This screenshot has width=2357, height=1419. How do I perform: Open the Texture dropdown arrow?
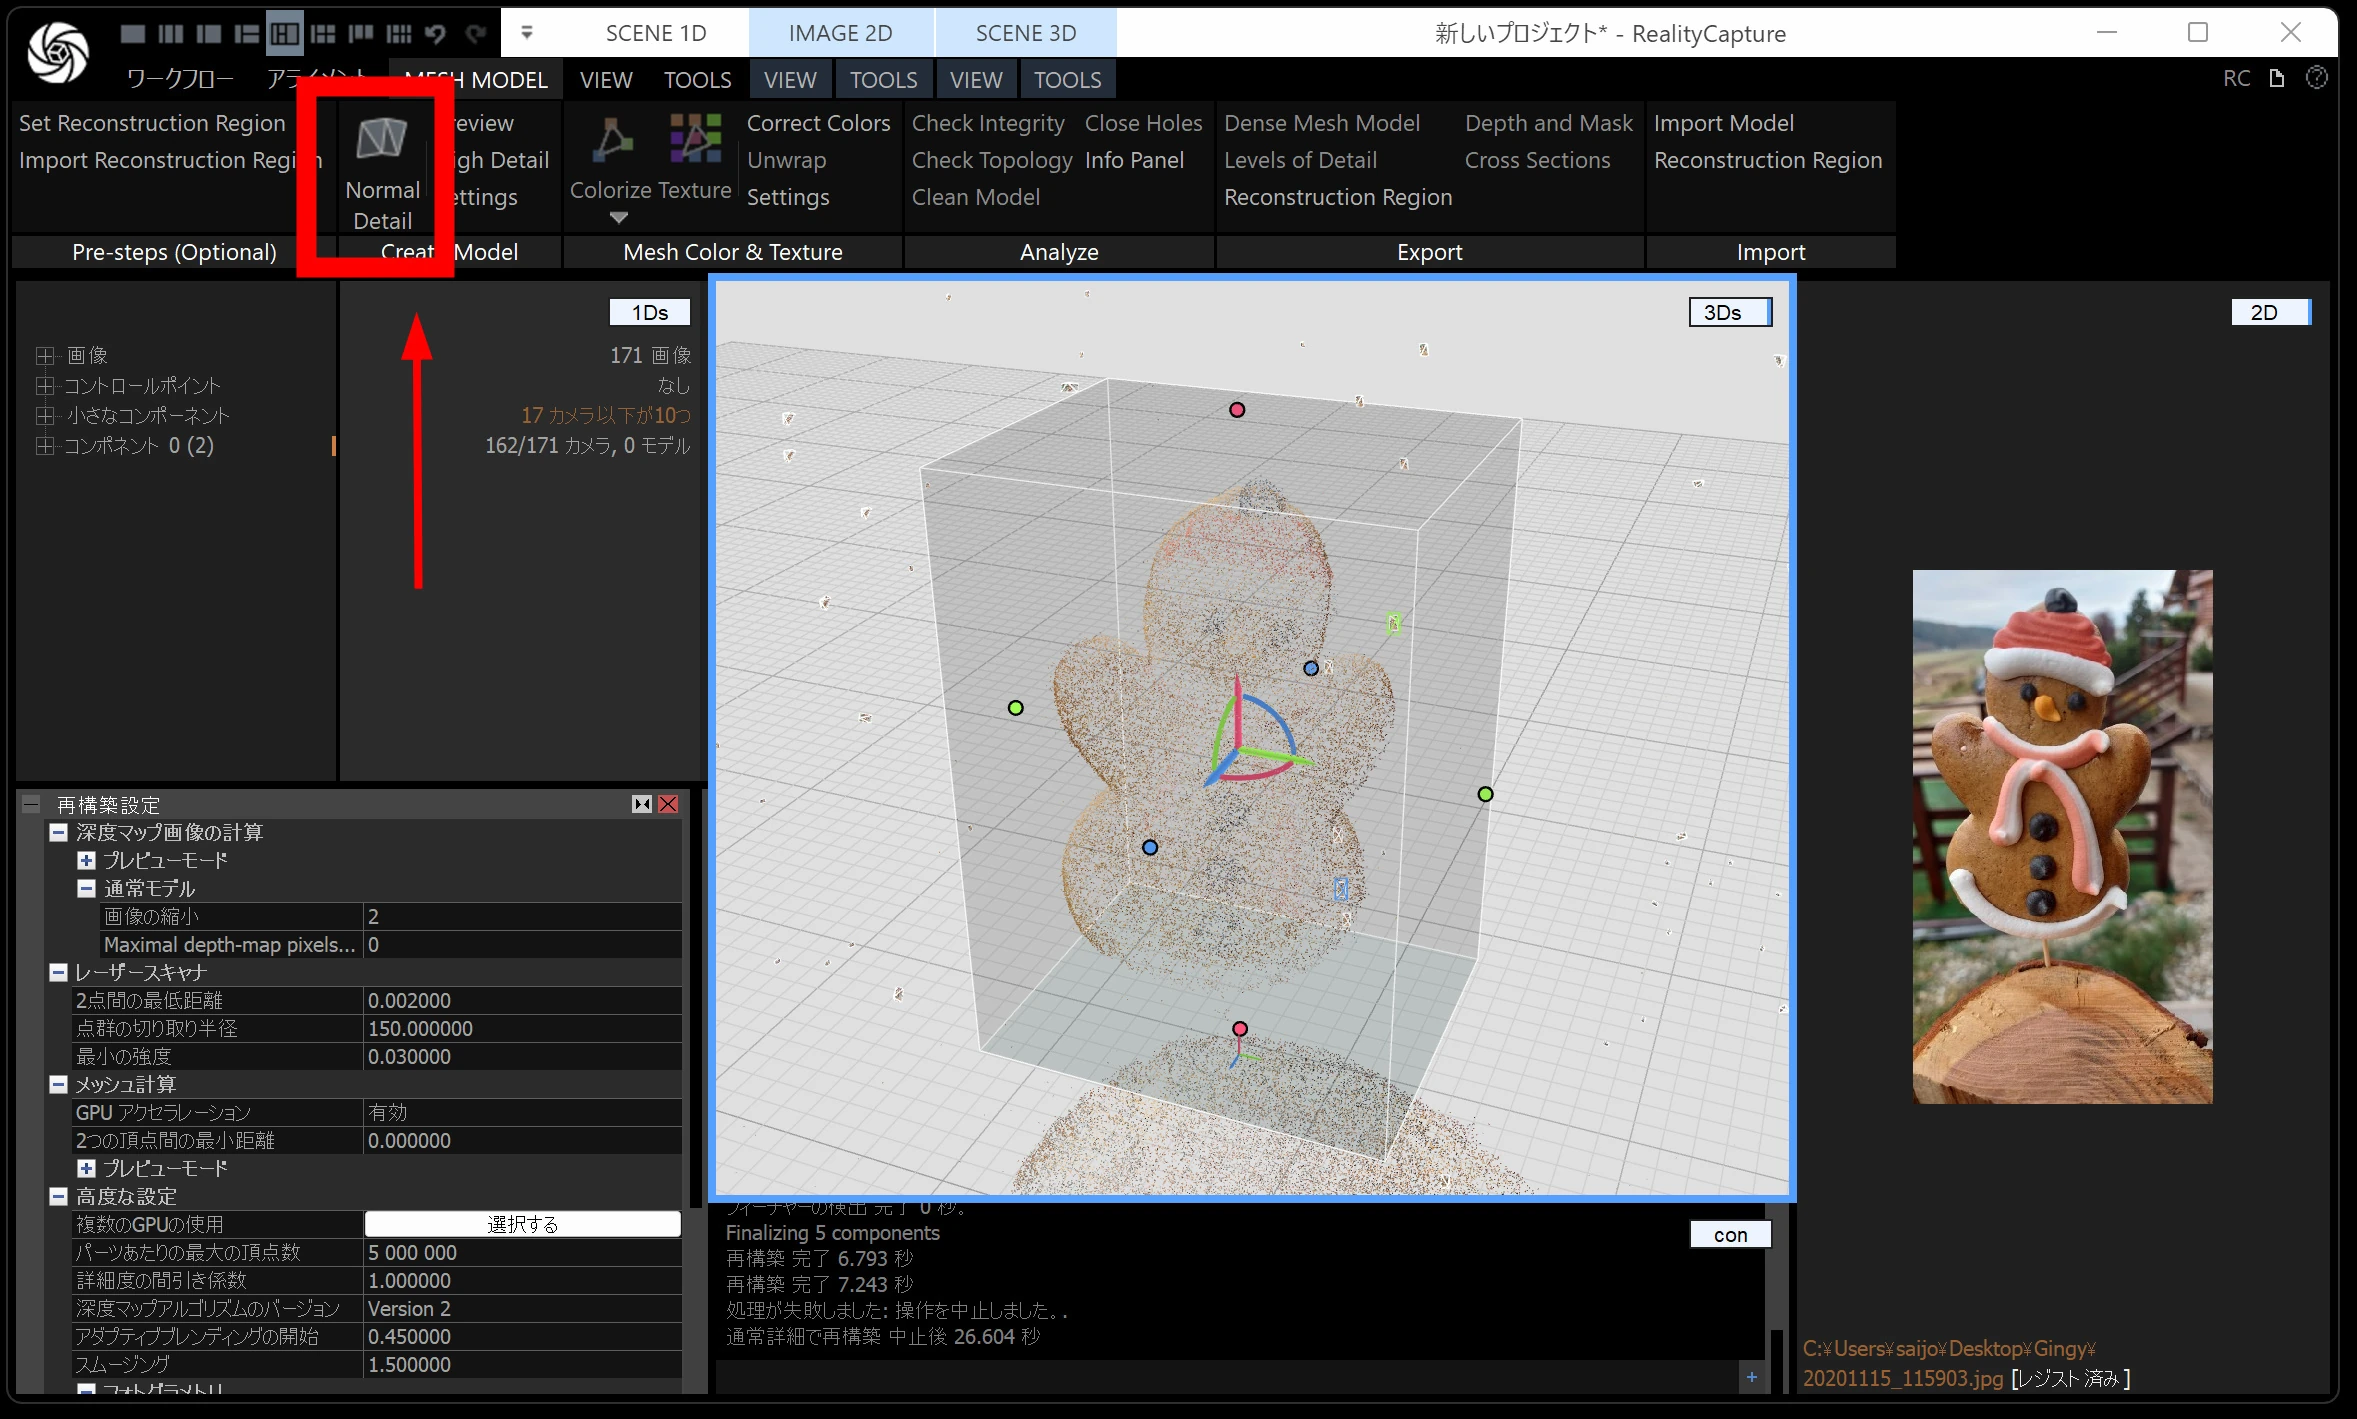619,218
